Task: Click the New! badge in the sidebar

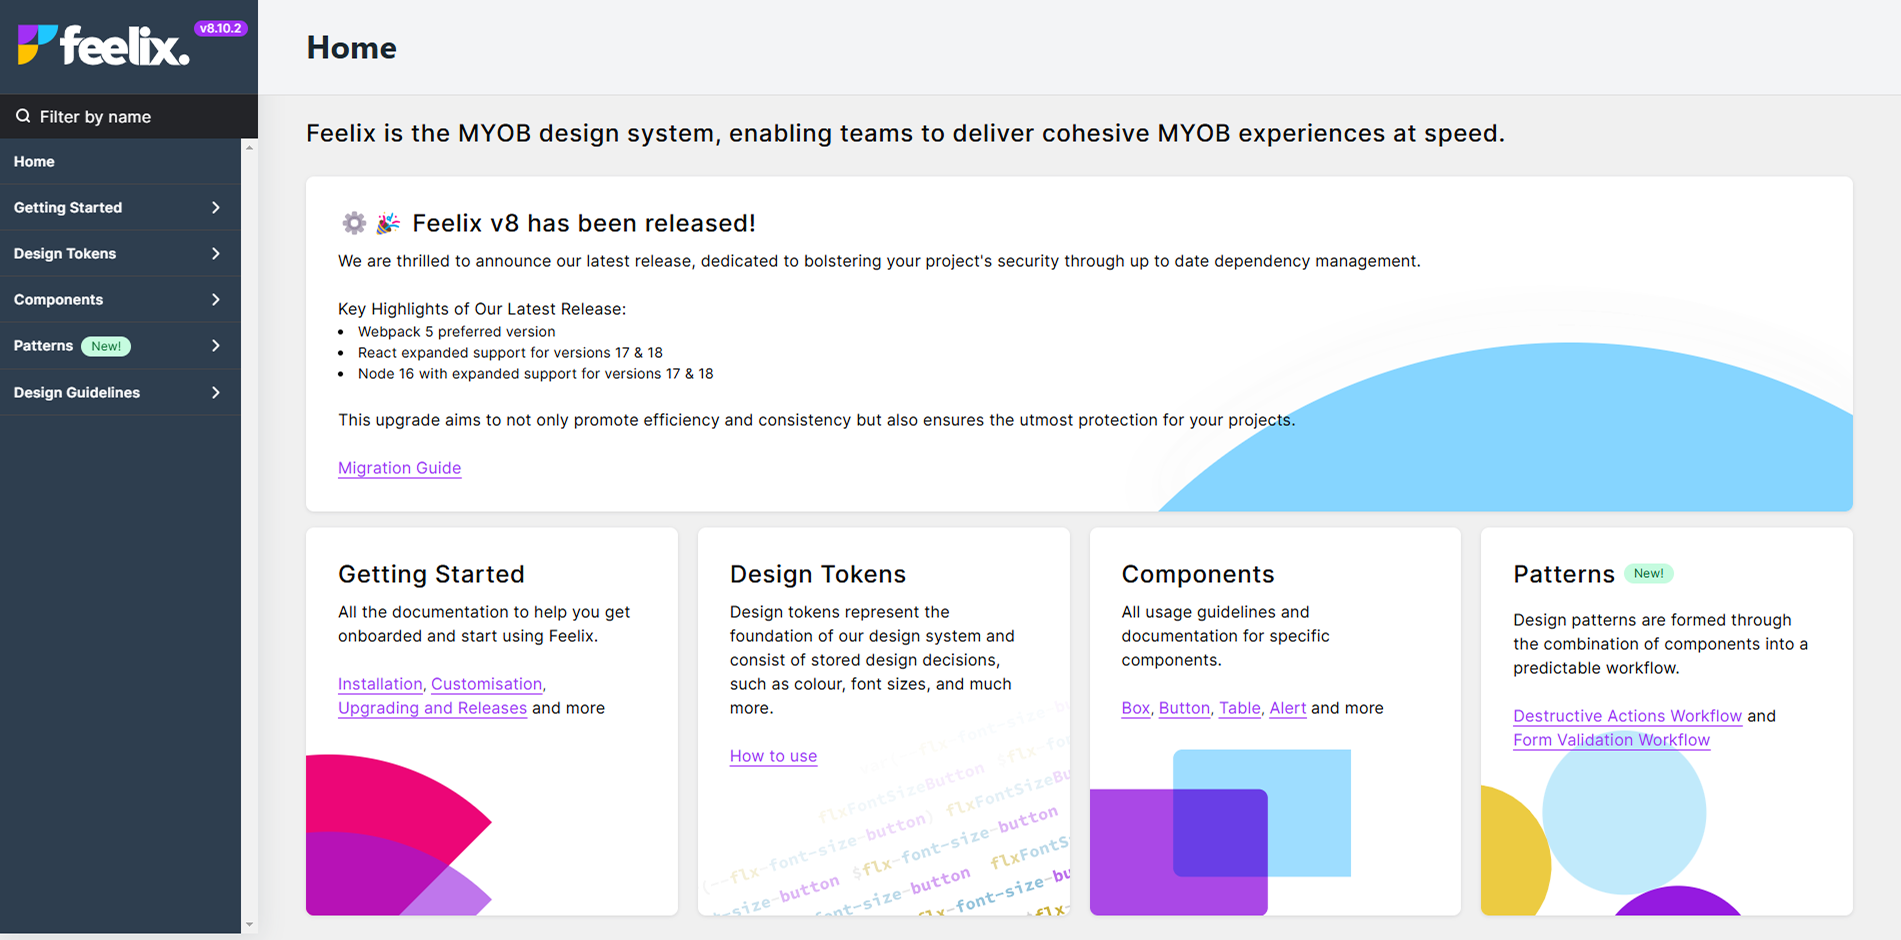Action: point(106,346)
